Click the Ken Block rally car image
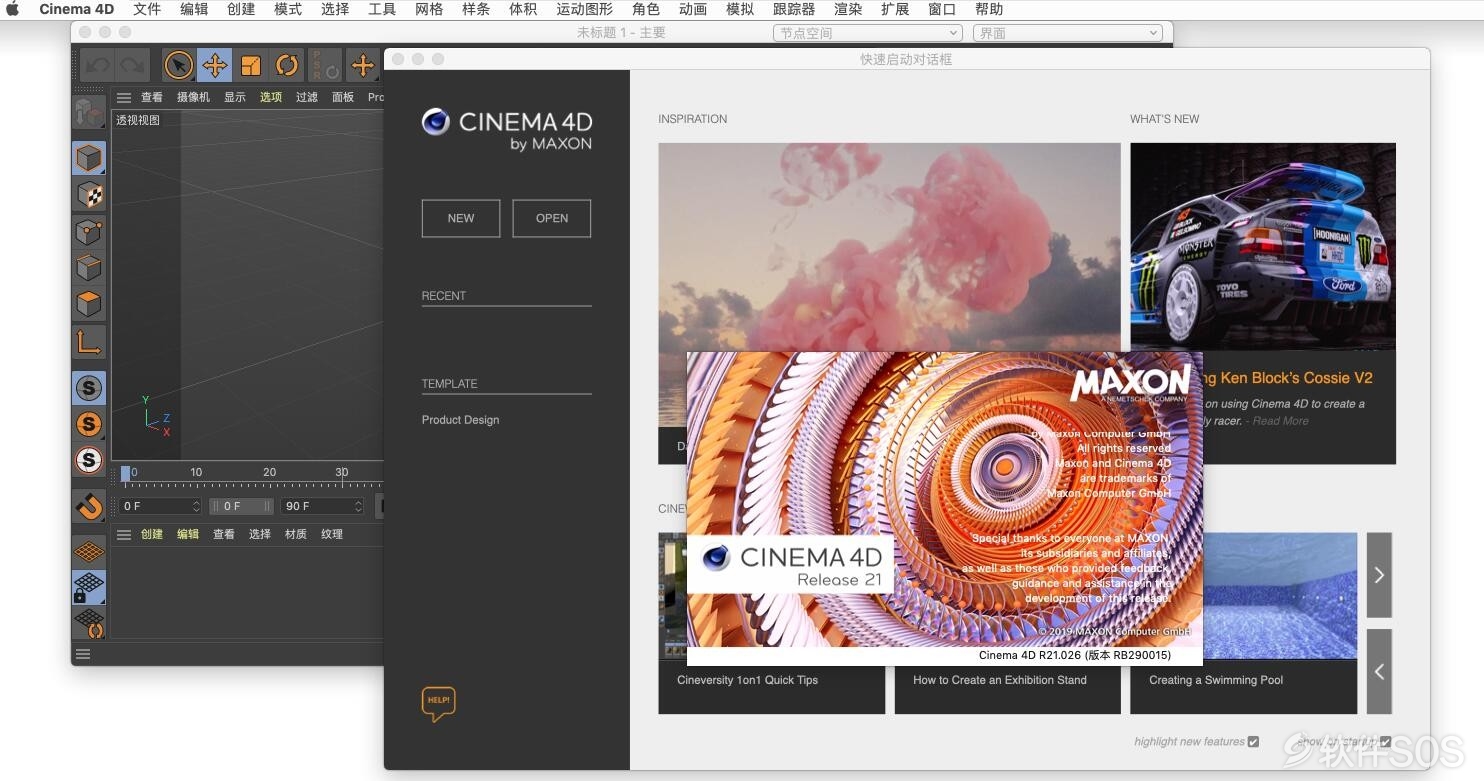 point(1263,247)
